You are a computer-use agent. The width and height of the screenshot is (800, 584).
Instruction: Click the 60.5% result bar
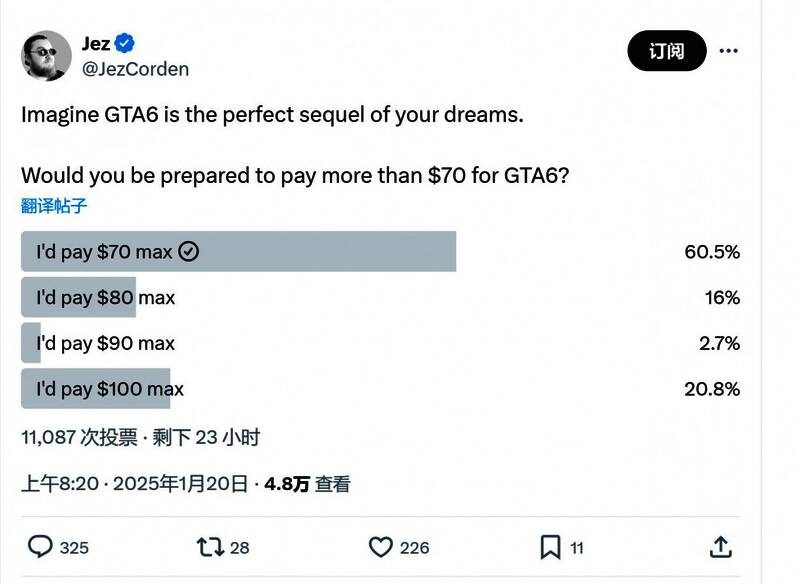click(x=238, y=252)
